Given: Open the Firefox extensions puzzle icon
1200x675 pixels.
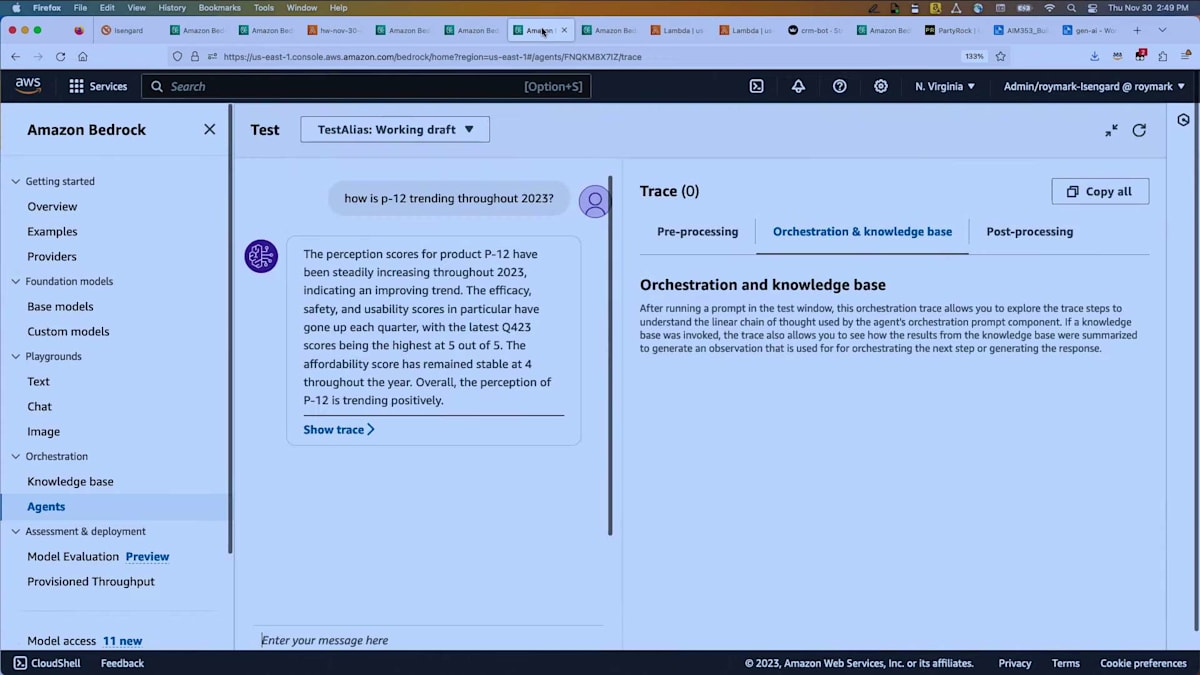Looking at the screenshot, I should 1162,57.
